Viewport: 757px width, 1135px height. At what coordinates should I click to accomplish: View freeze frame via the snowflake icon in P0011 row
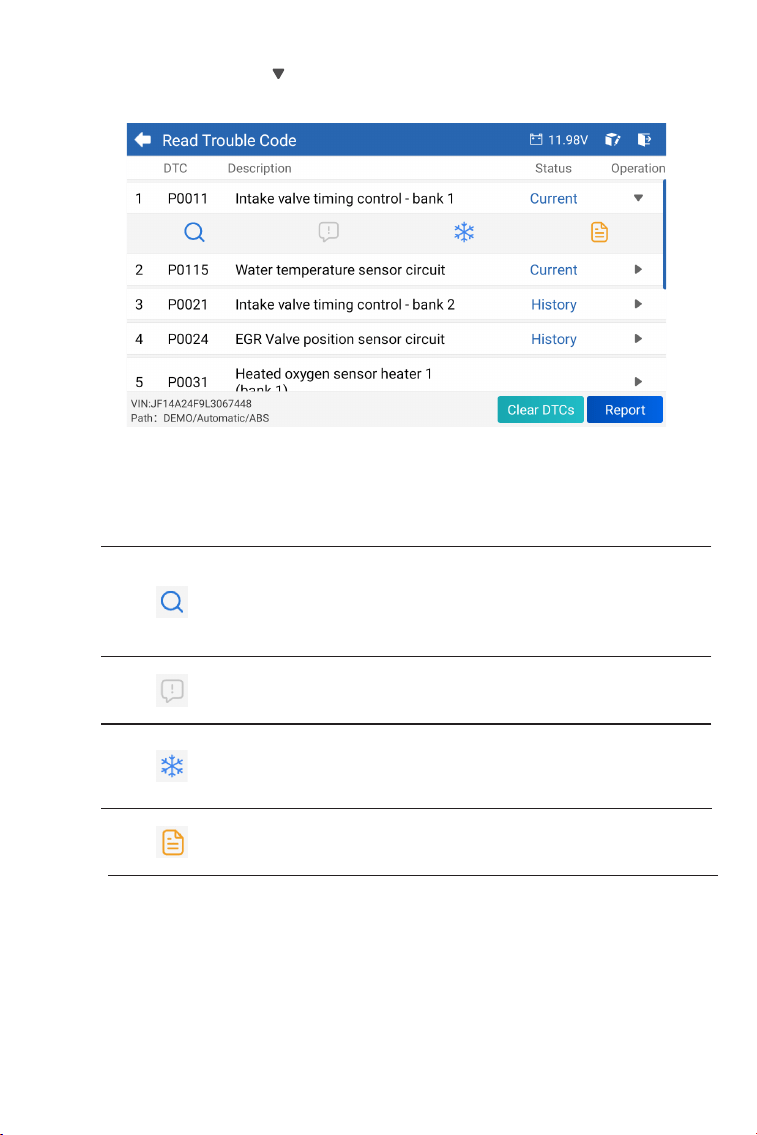[x=464, y=232]
